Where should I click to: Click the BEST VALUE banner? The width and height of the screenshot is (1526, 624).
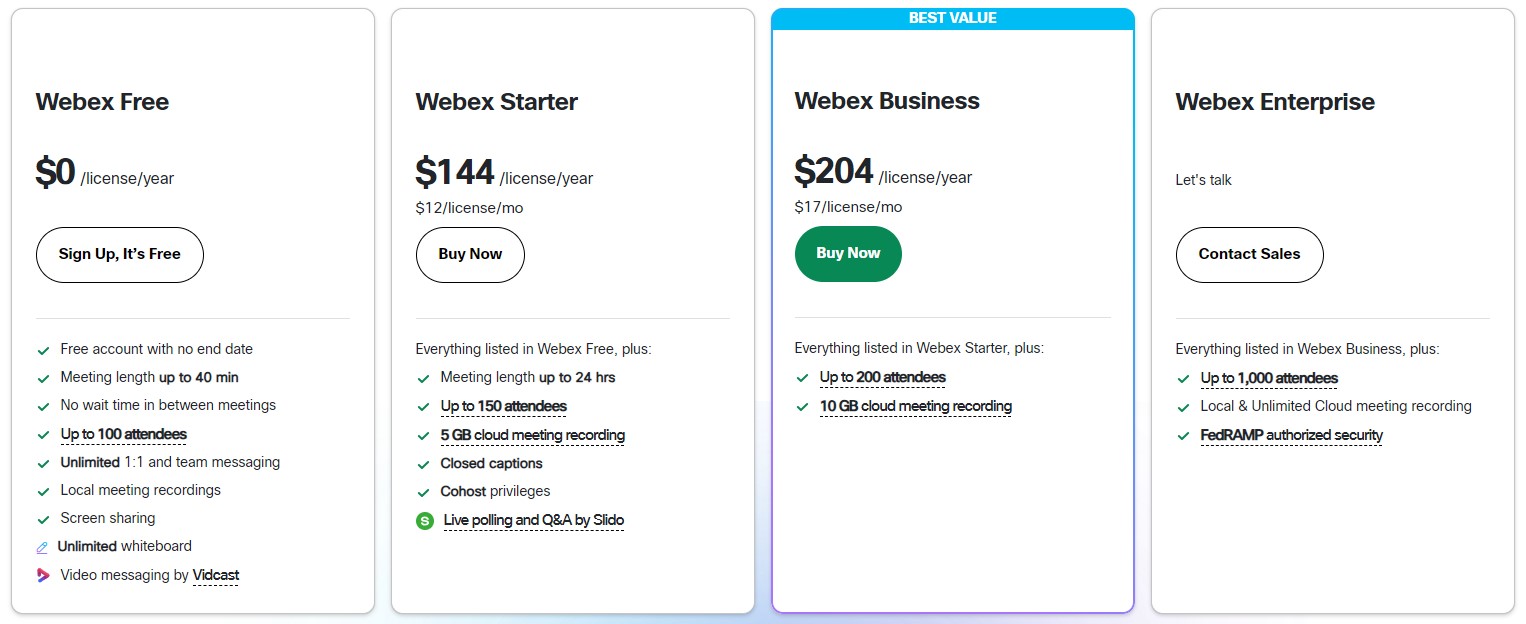tap(952, 18)
